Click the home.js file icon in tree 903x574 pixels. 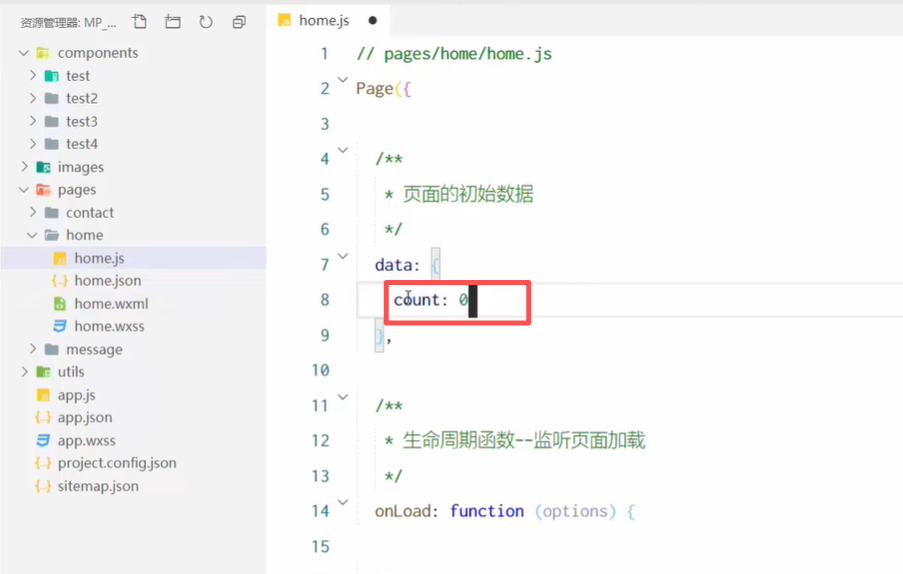point(60,259)
